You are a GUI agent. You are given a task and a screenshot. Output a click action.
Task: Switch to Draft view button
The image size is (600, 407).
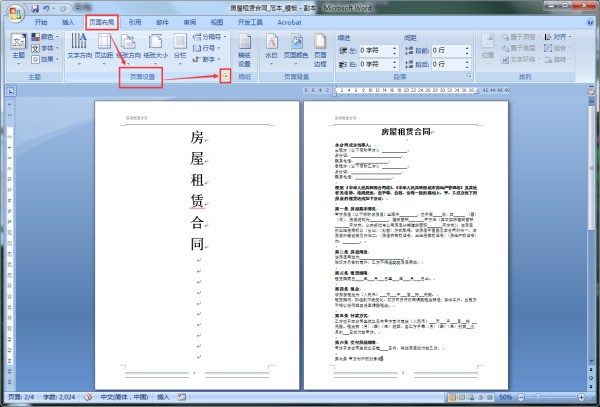(x=489, y=397)
